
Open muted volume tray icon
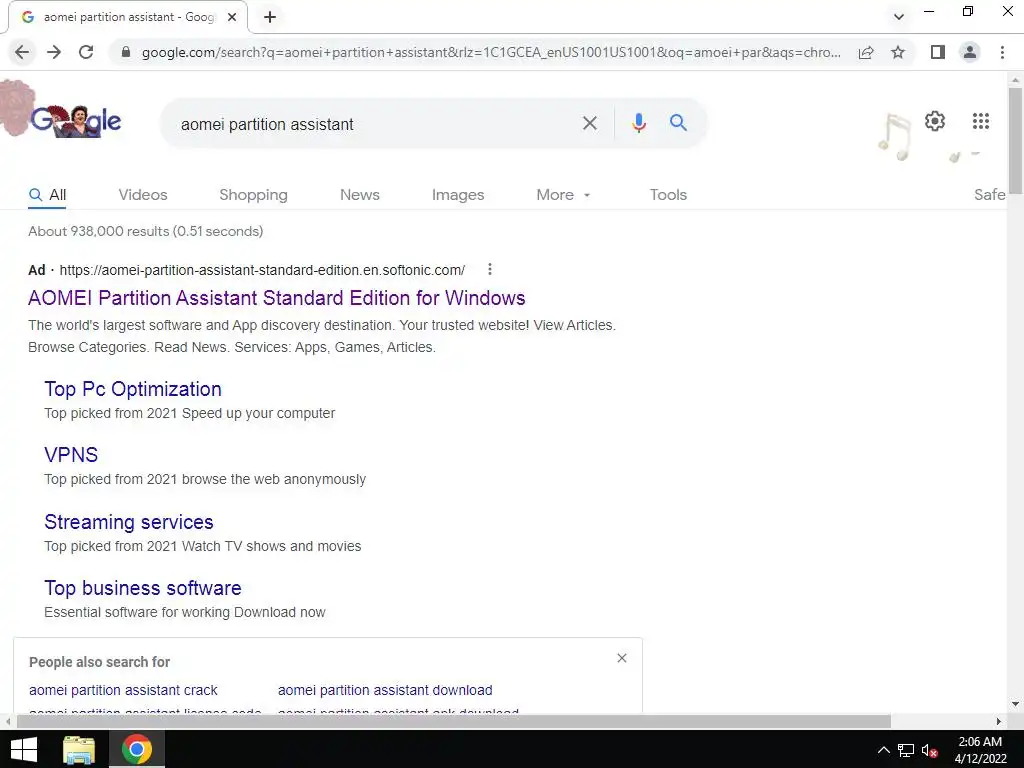click(x=930, y=750)
